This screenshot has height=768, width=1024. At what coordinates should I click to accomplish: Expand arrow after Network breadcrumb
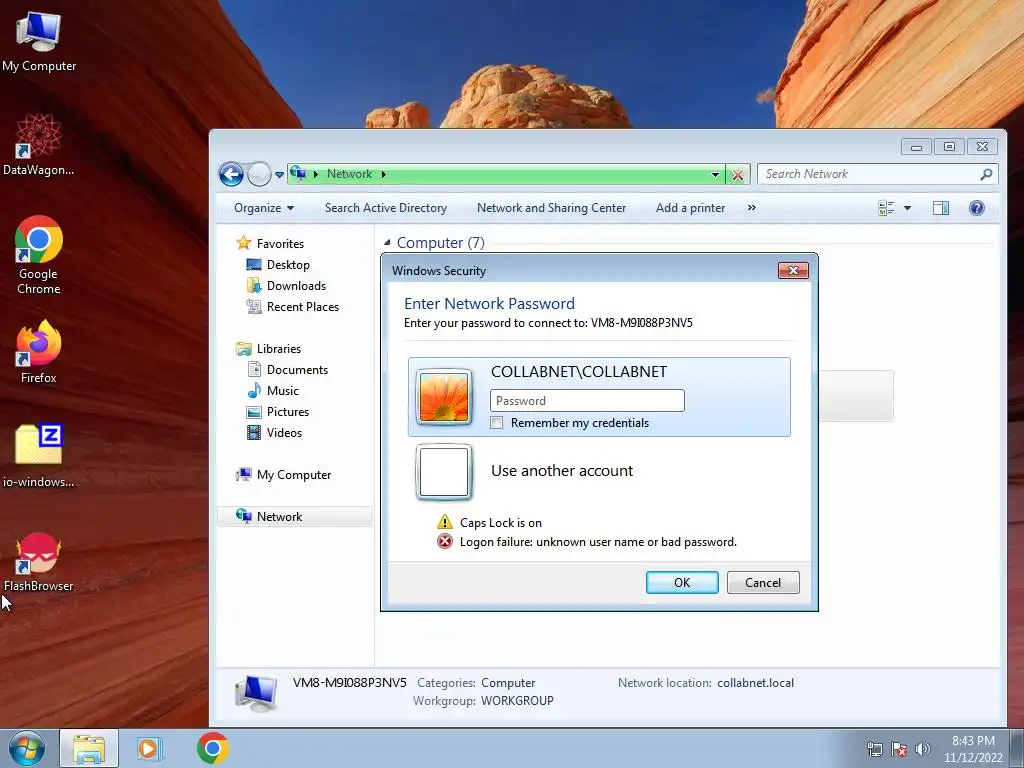[383, 174]
